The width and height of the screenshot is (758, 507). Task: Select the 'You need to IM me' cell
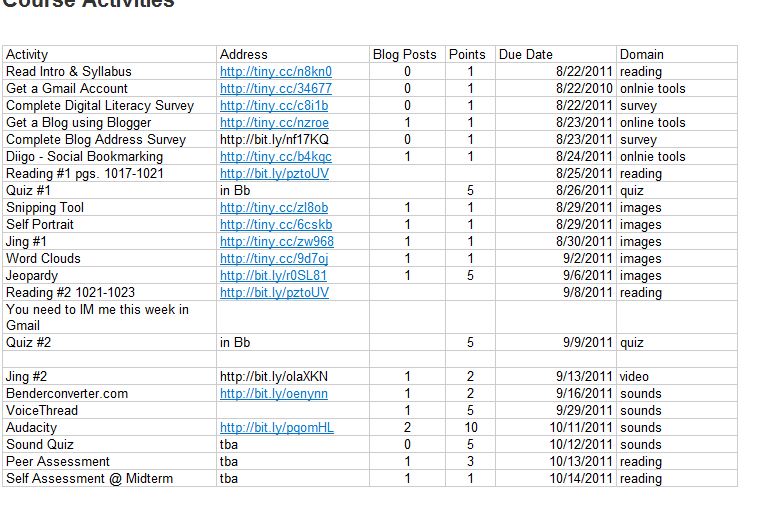coord(109,317)
